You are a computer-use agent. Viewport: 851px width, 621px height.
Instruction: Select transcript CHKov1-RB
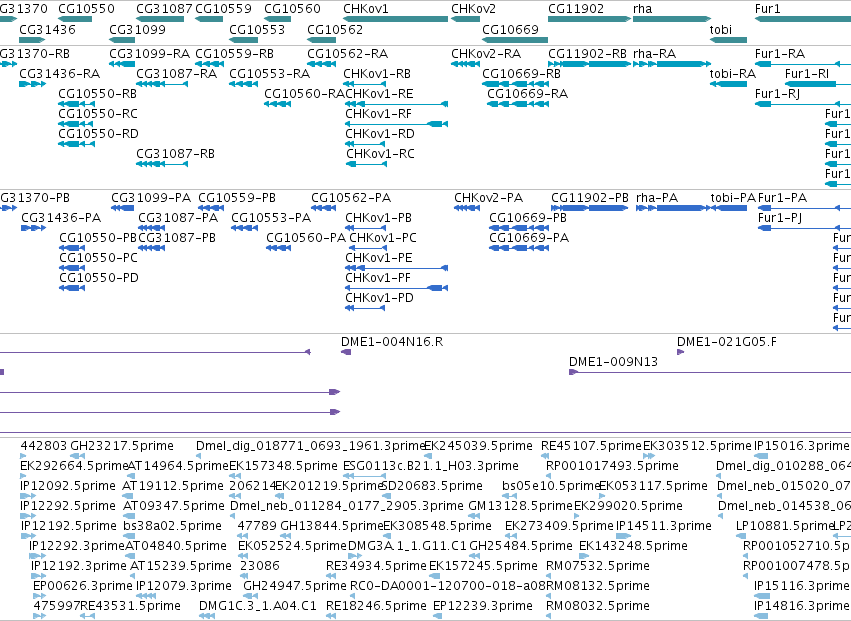pos(366,84)
